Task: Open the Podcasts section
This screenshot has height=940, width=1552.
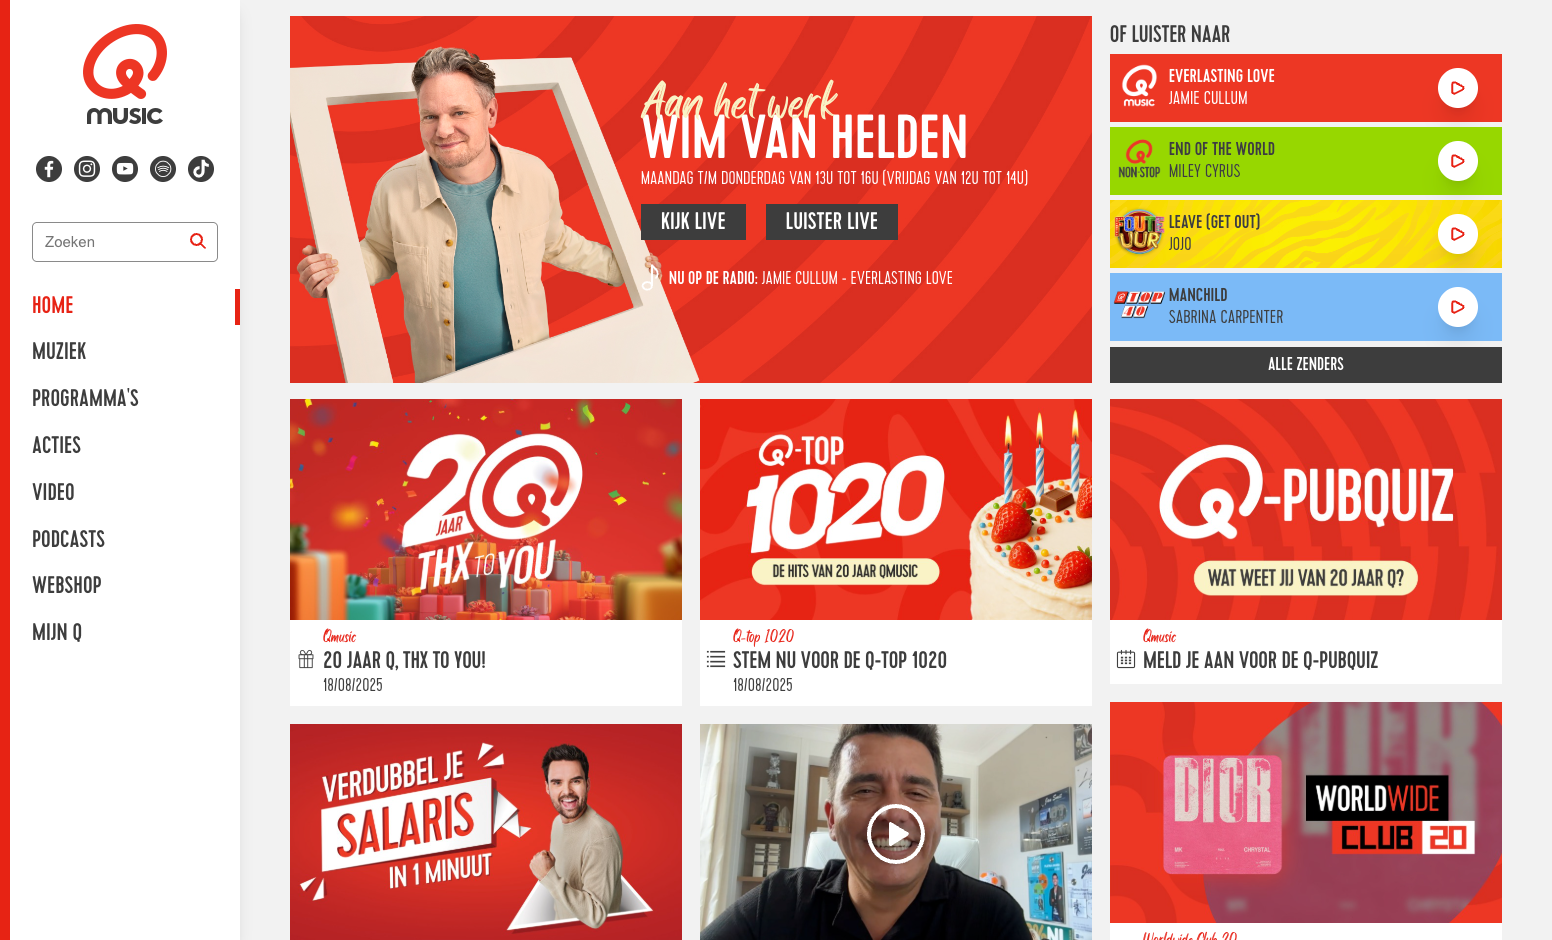Action: tap(68, 539)
